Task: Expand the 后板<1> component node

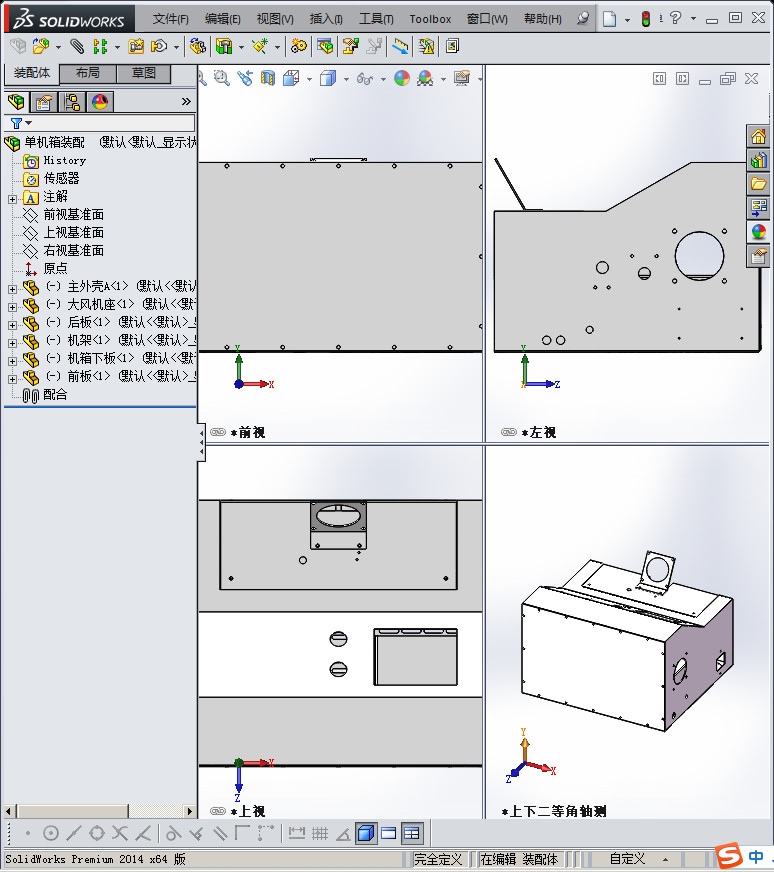Action: coord(12,325)
